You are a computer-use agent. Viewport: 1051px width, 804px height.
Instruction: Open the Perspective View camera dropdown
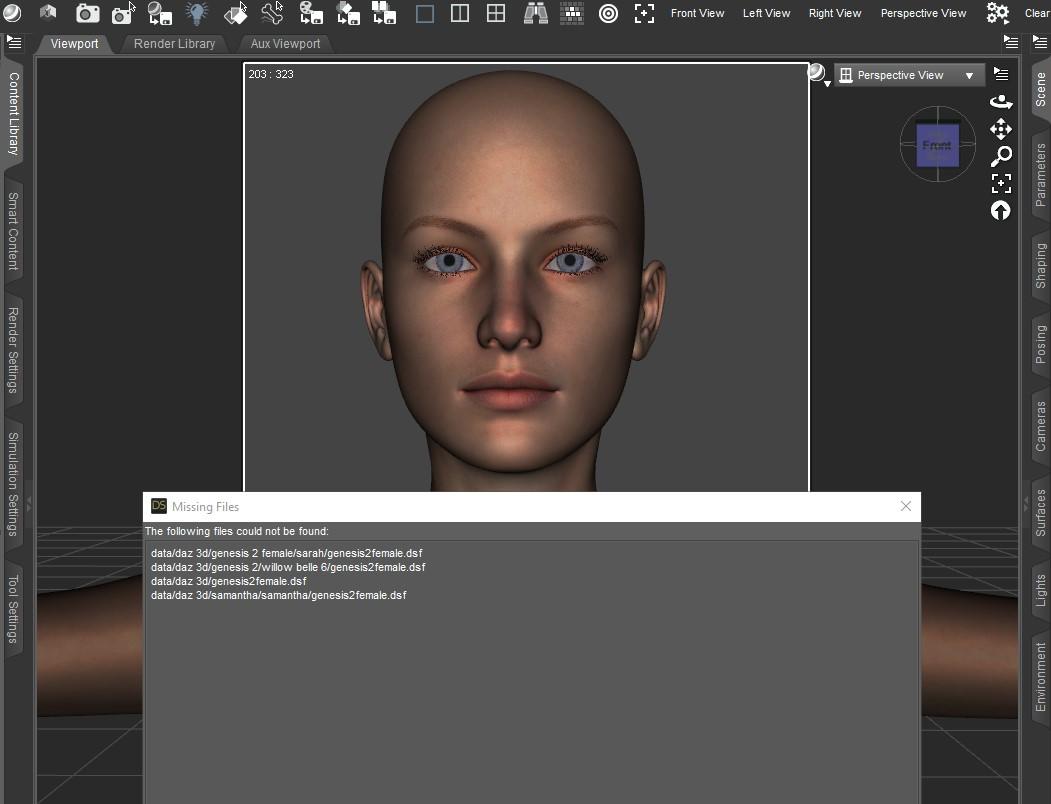pyautogui.click(x=908, y=74)
